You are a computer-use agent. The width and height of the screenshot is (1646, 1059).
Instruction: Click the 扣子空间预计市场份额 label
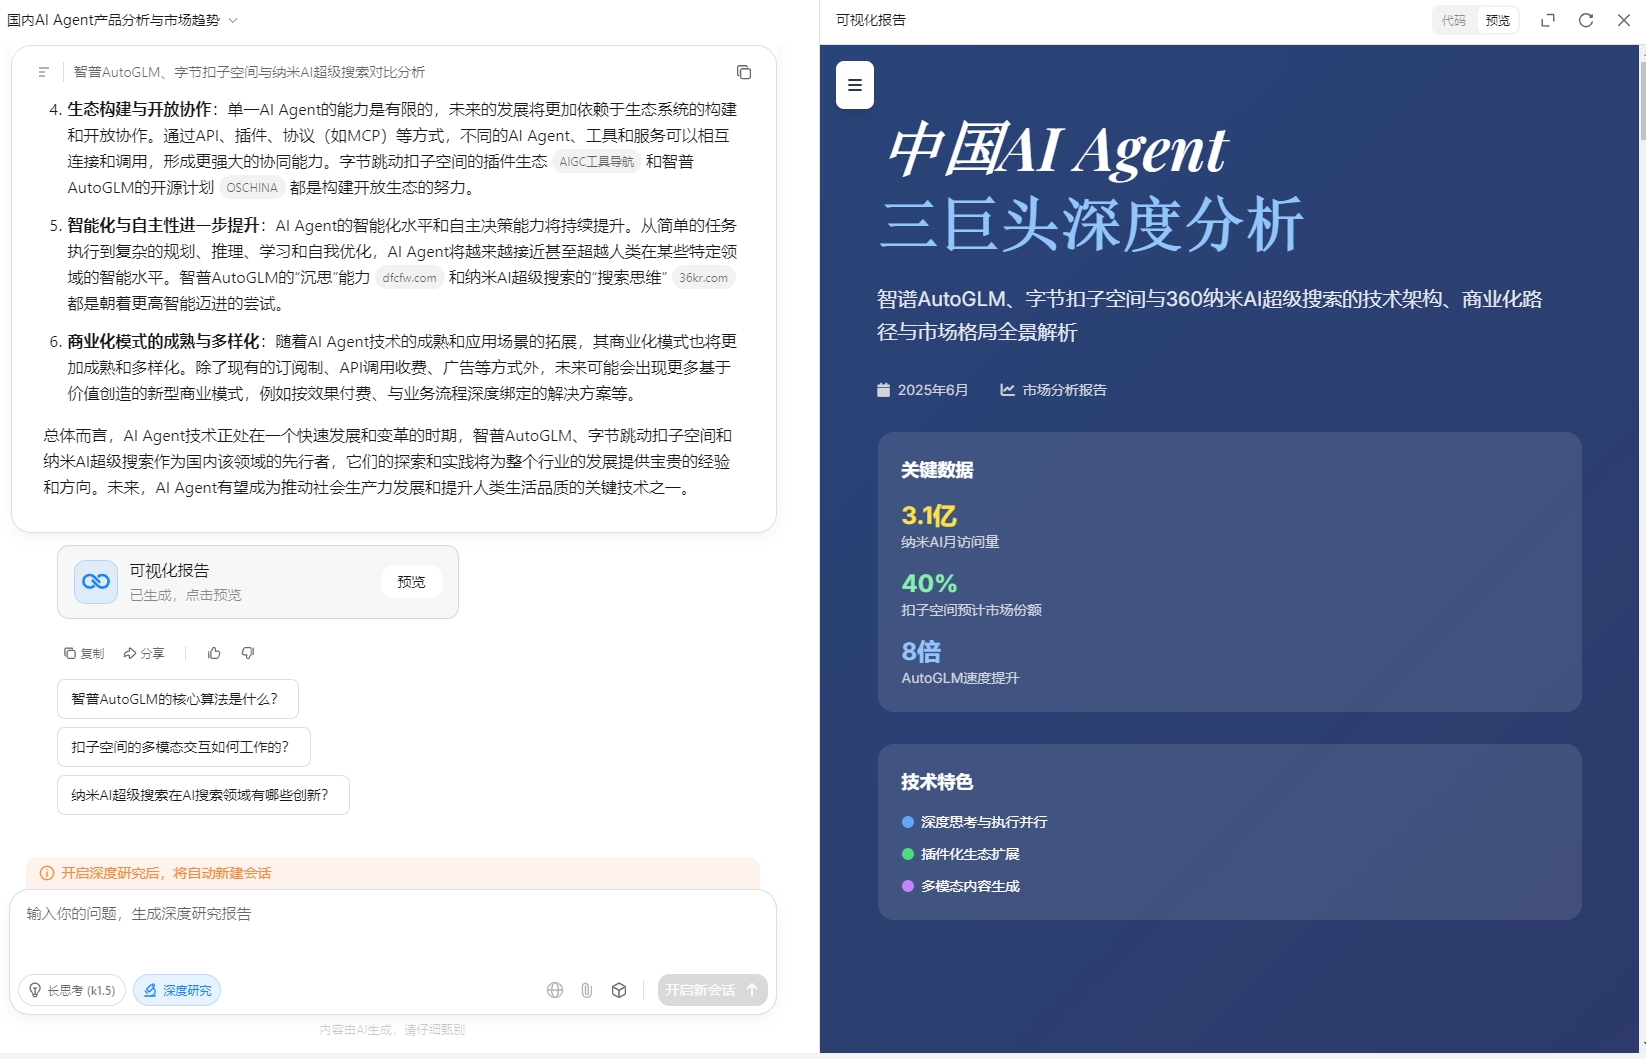pyautogui.click(x=971, y=610)
